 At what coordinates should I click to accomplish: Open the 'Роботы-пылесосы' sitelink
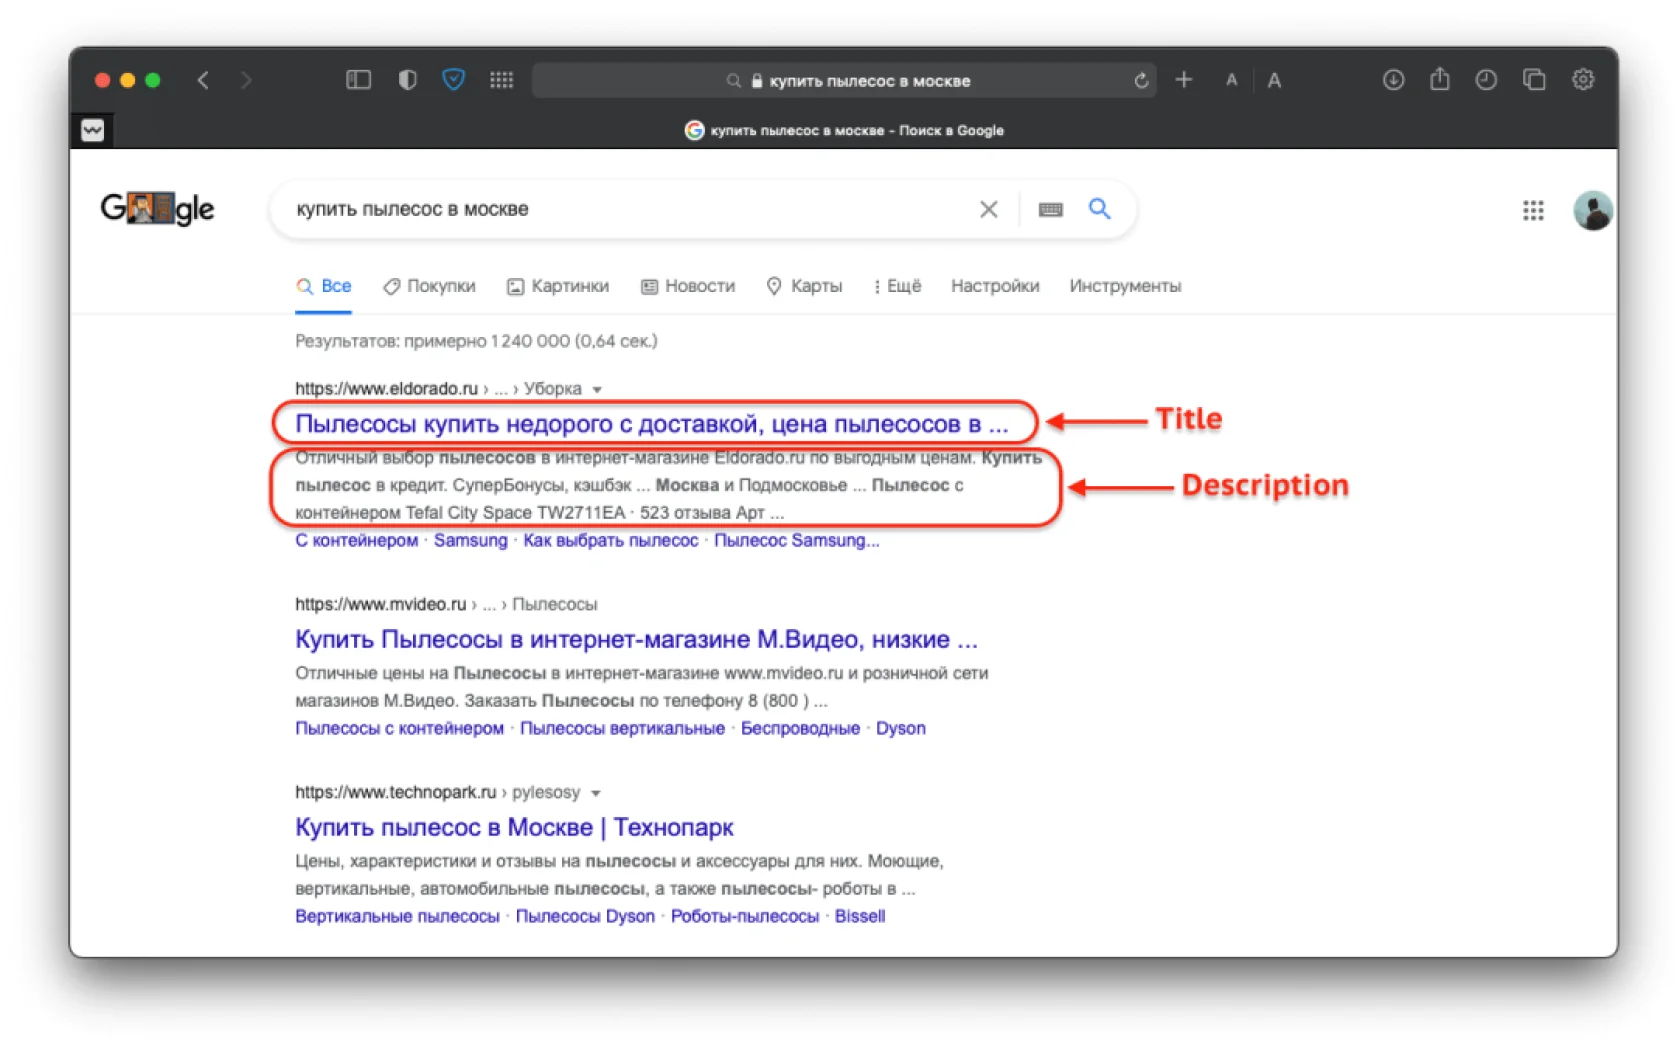[745, 916]
